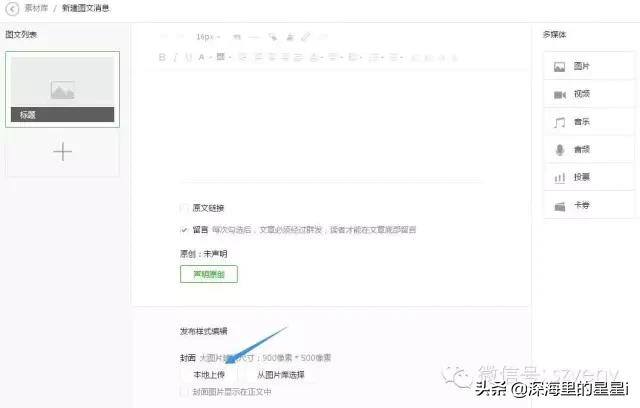Toggle Underline formatting
This screenshot has width=640, height=408.
coord(188,58)
